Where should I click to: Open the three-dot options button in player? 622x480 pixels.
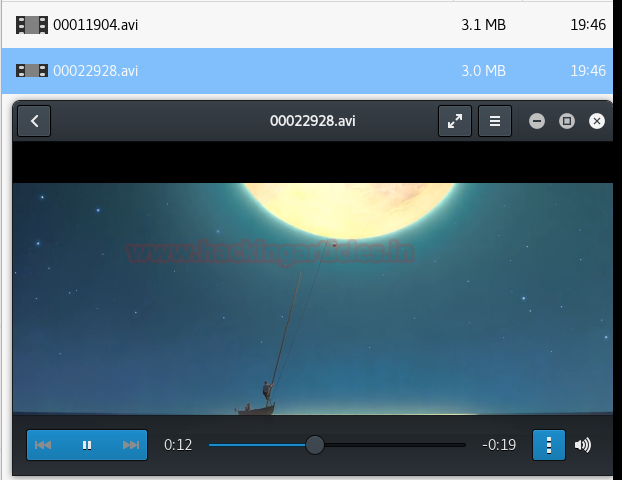tap(549, 445)
